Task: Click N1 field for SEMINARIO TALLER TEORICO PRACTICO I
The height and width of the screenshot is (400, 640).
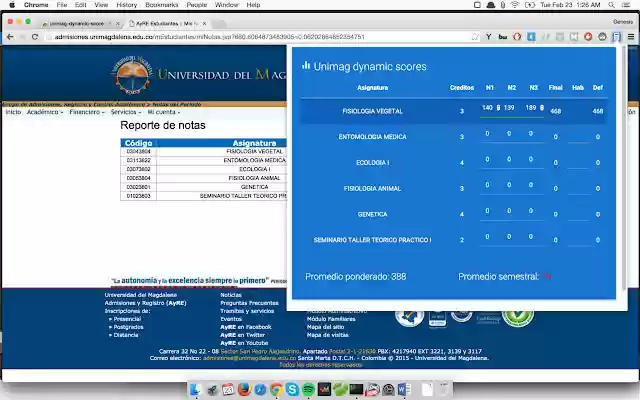Action: (x=487, y=237)
